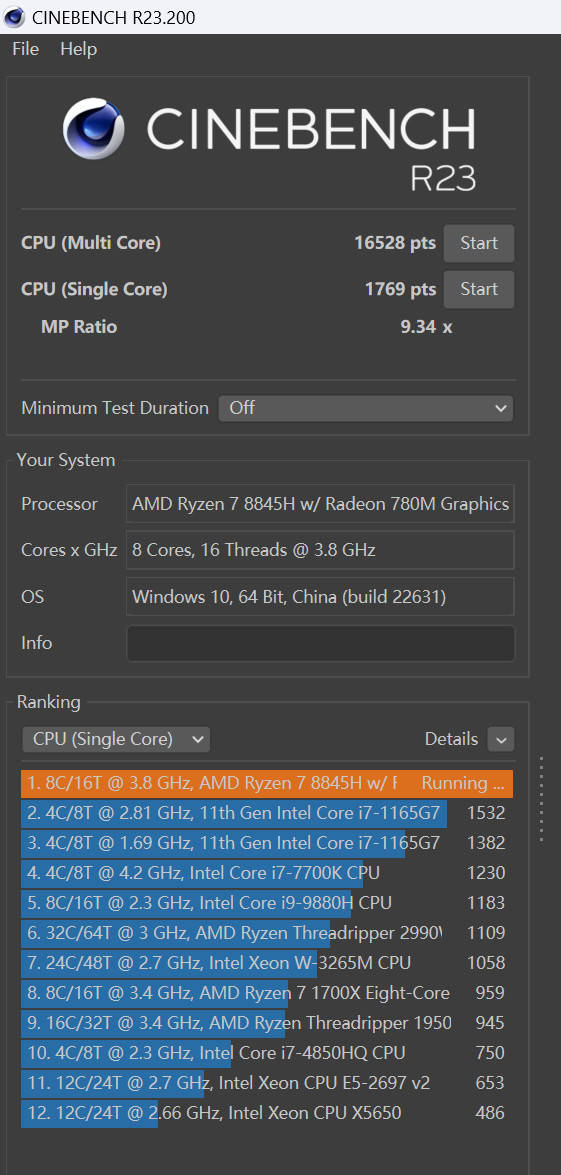
Task: Select the Xeon W-3265M ranking row
Action: (267, 963)
